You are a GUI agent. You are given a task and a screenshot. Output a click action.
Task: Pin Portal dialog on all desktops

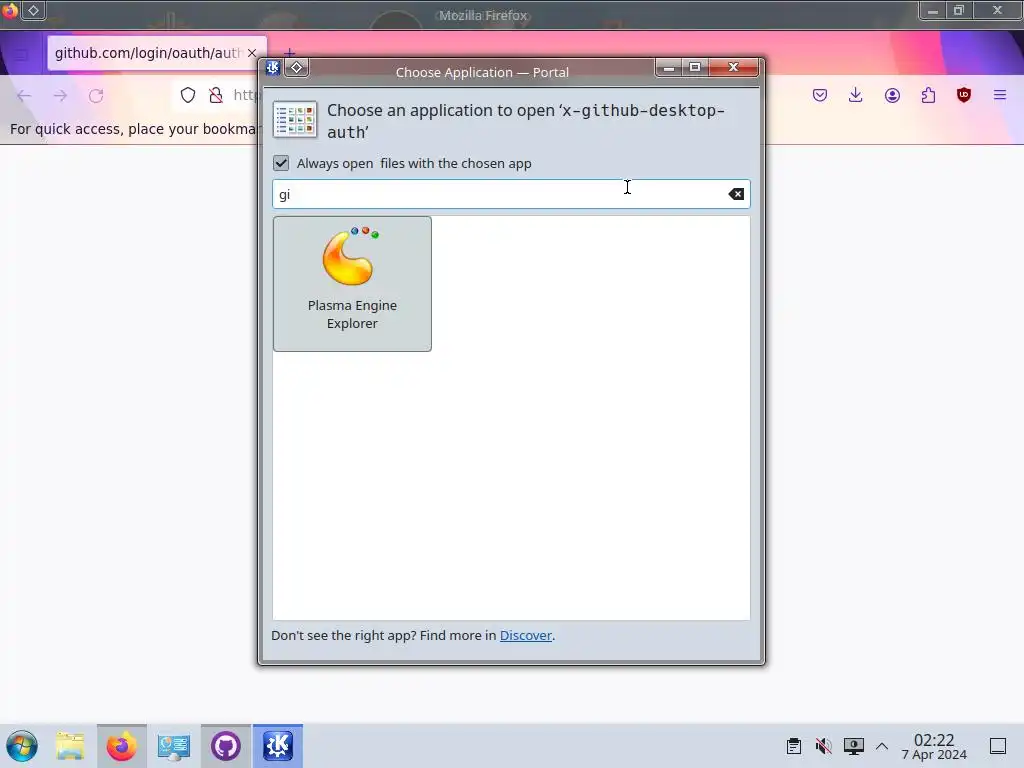pos(296,67)
